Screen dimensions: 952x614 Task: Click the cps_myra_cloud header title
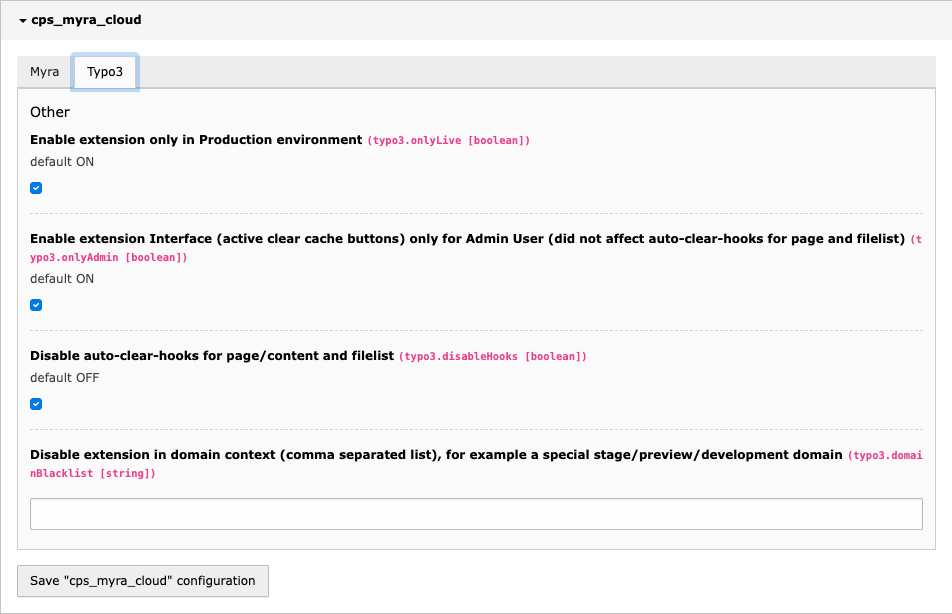pos(86,20)
